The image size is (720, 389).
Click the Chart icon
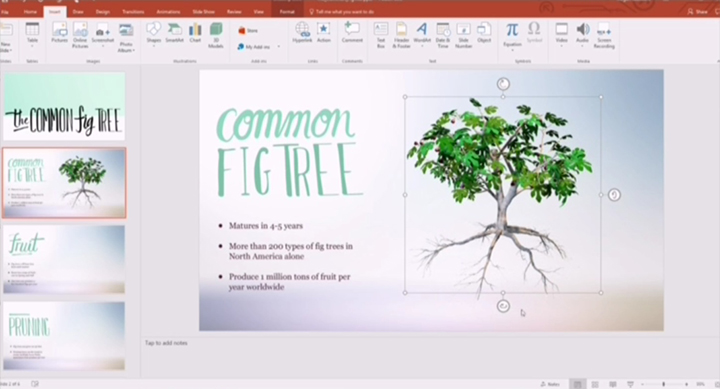(195, 33)
